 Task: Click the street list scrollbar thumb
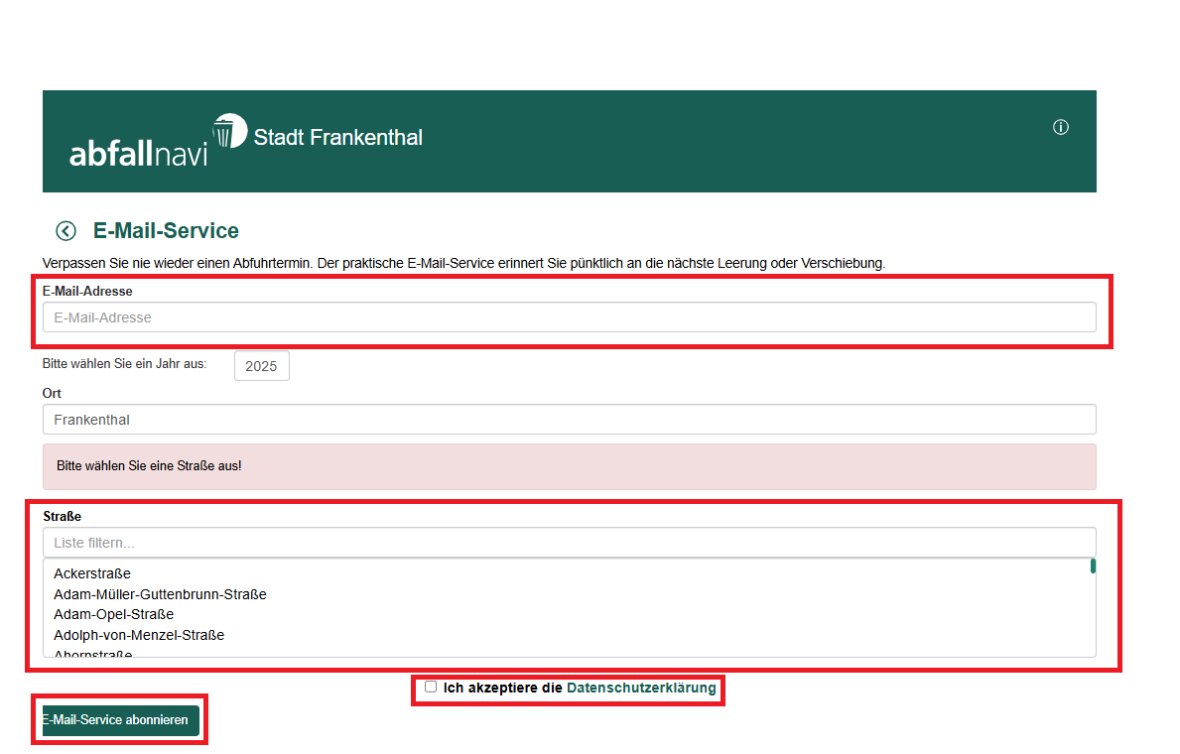(1092, 566)
